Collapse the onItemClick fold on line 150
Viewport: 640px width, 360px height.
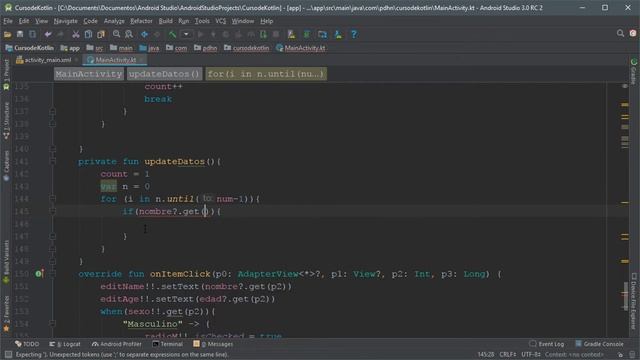(53, 274)
